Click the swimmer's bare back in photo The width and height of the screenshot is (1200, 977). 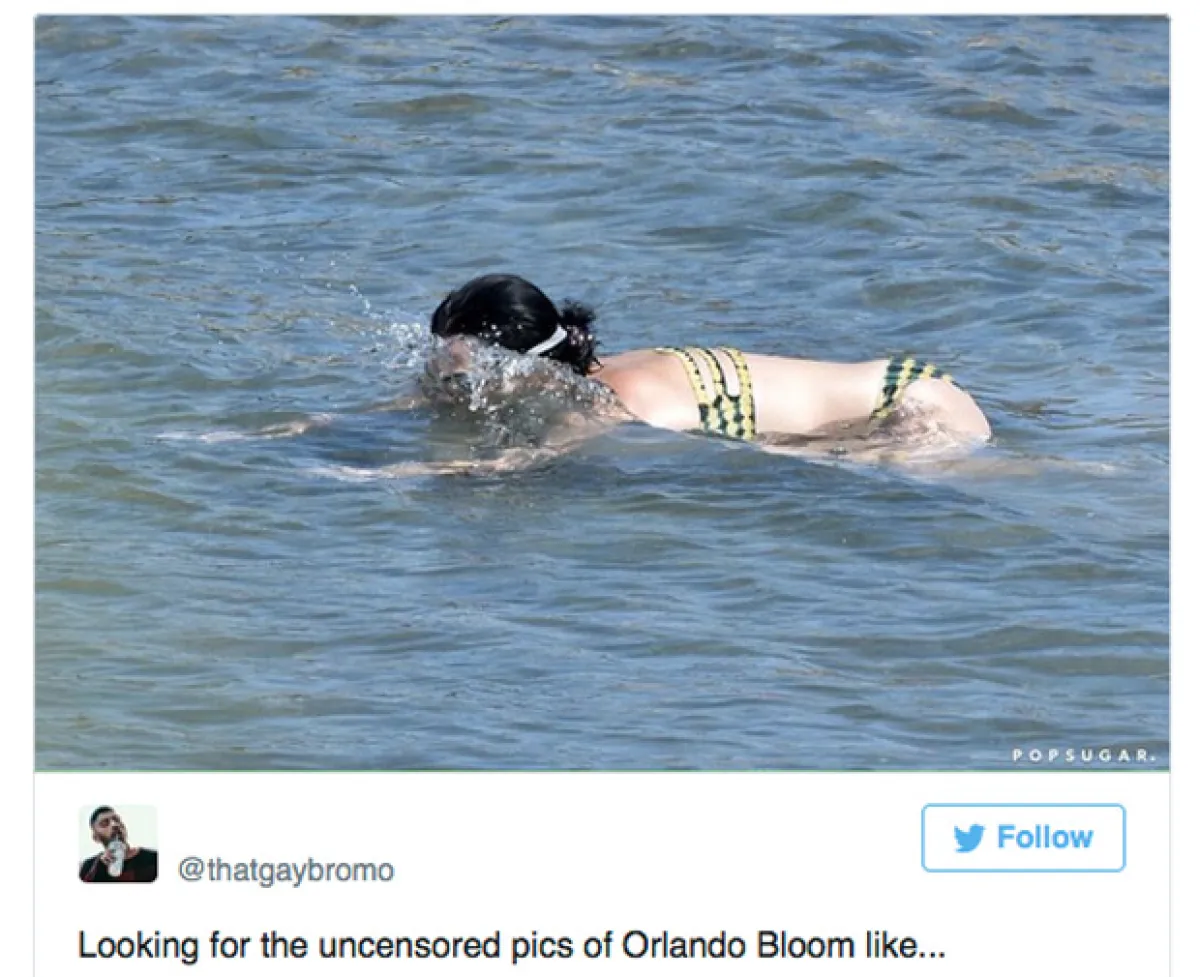point(812,388)
